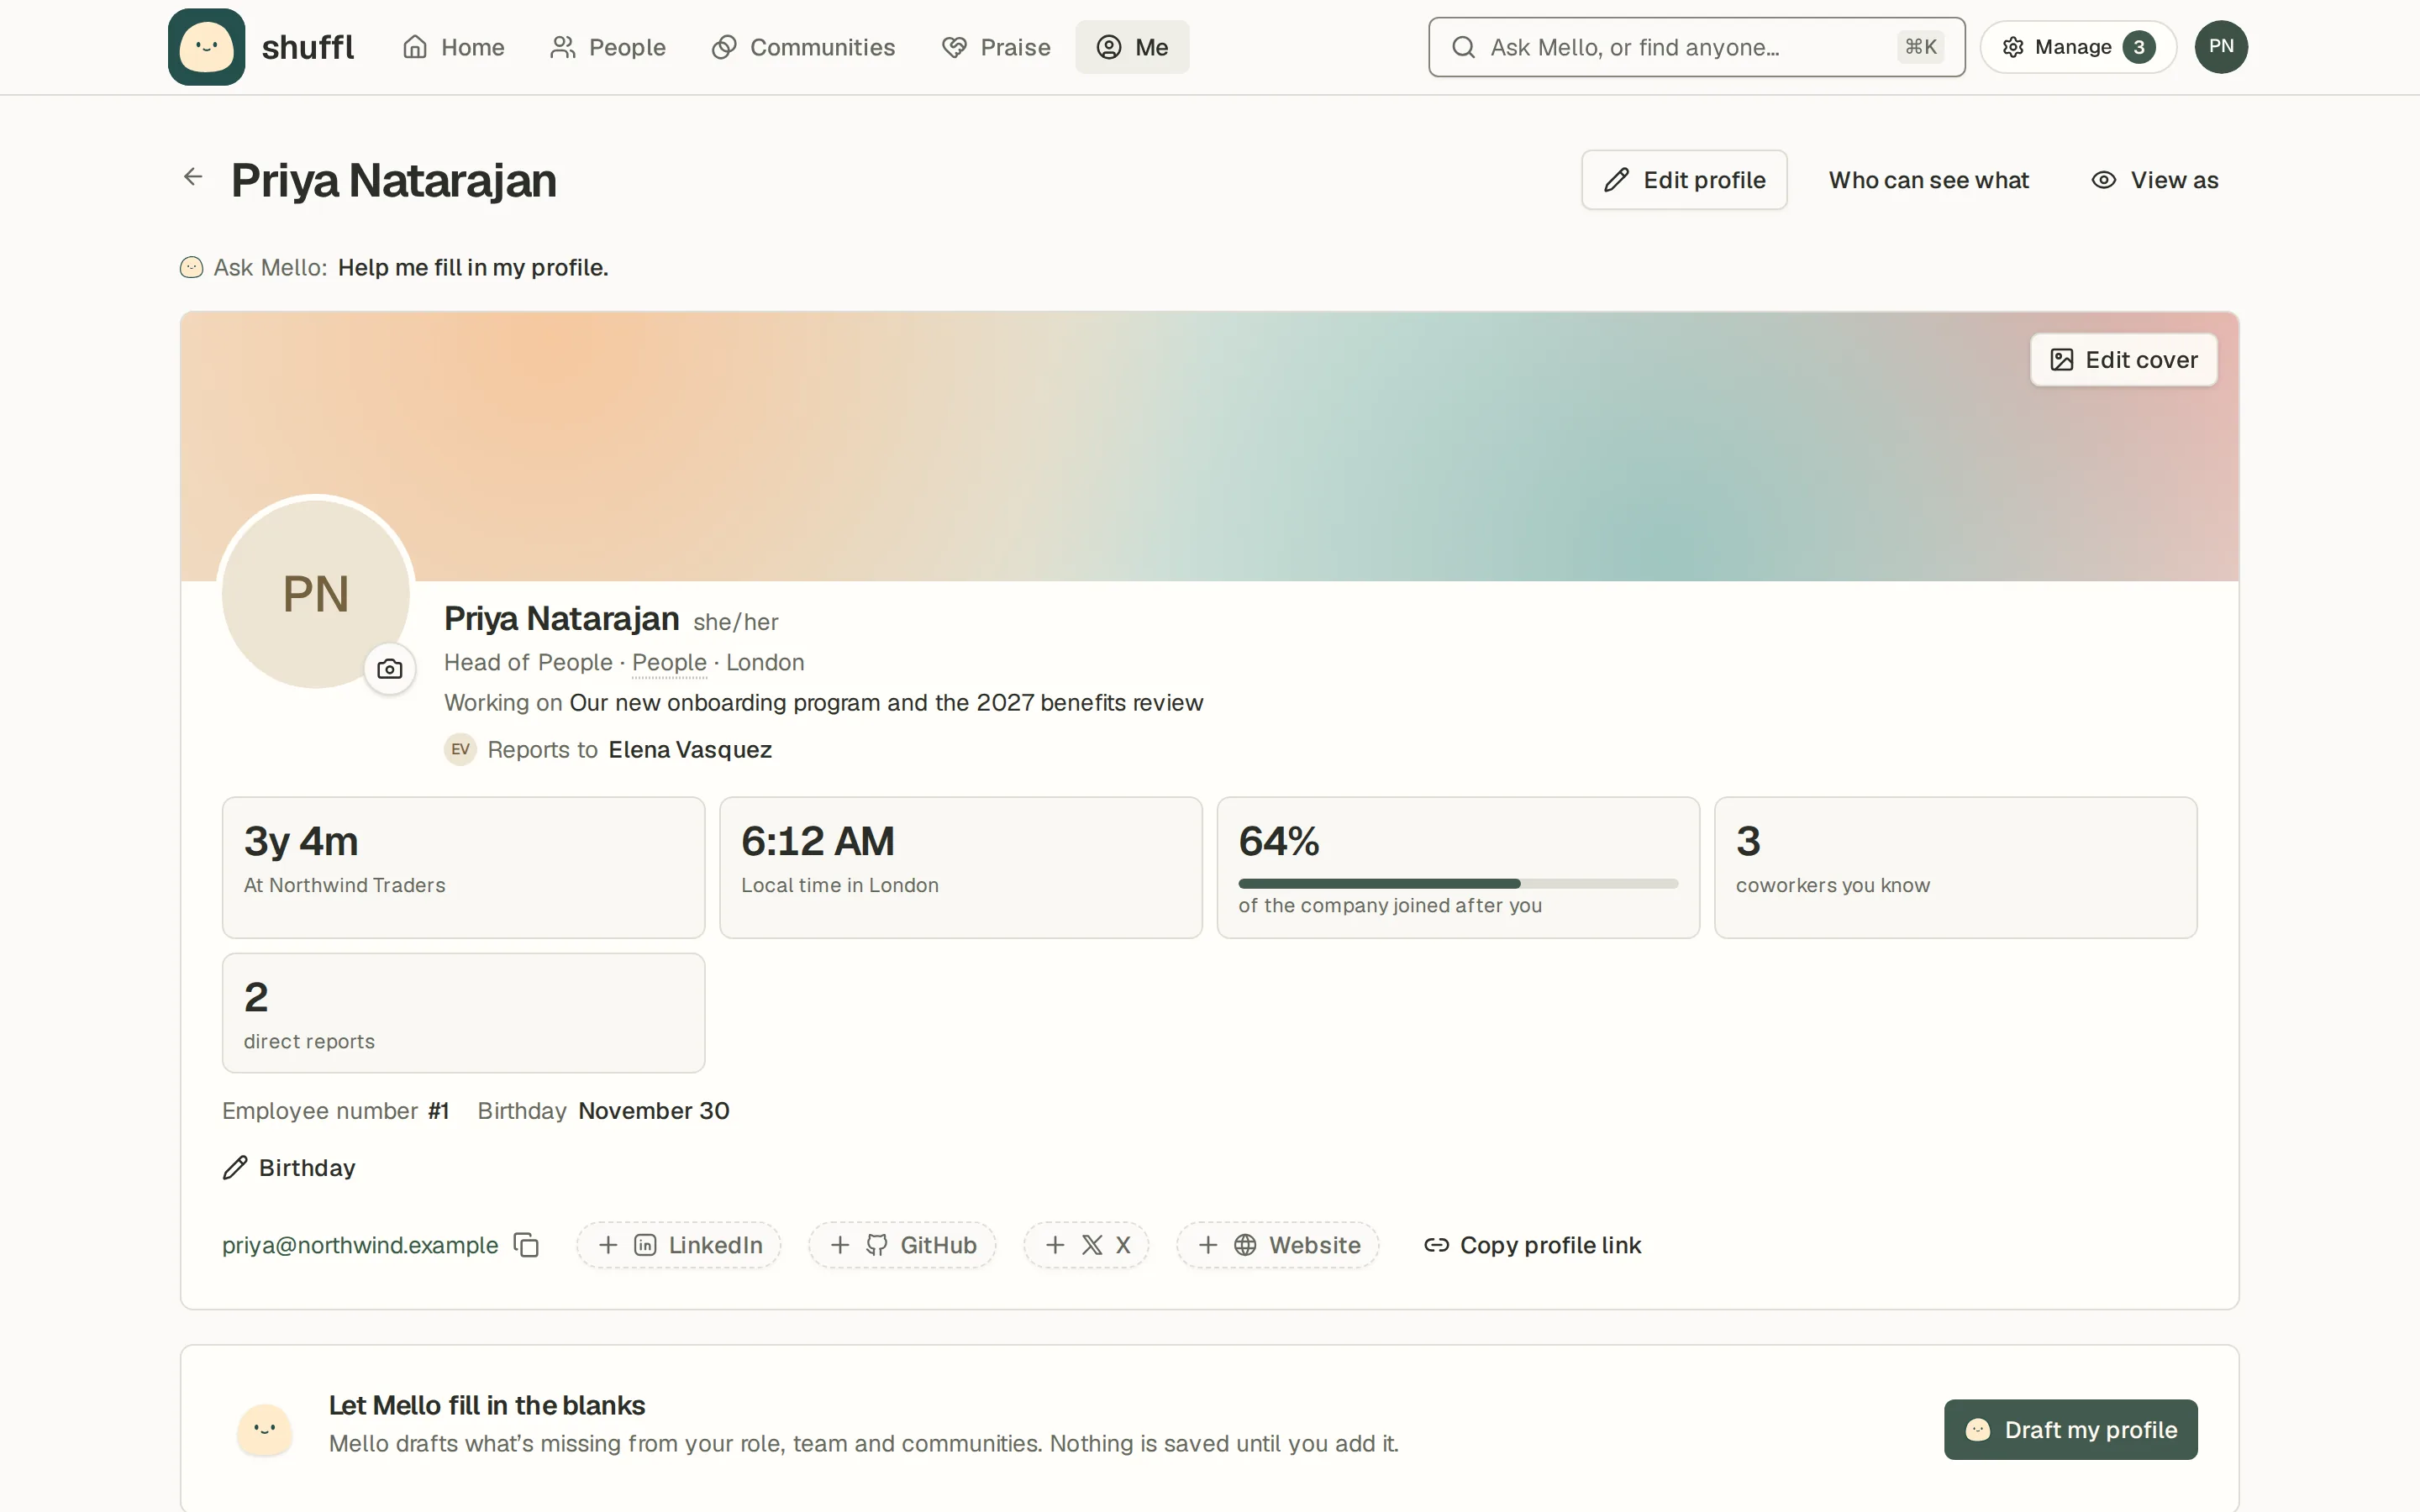Screen dimensions: 2420x1512
Task: Add an X account link
Action: pyautogui.click(x=1086, y=1245)
